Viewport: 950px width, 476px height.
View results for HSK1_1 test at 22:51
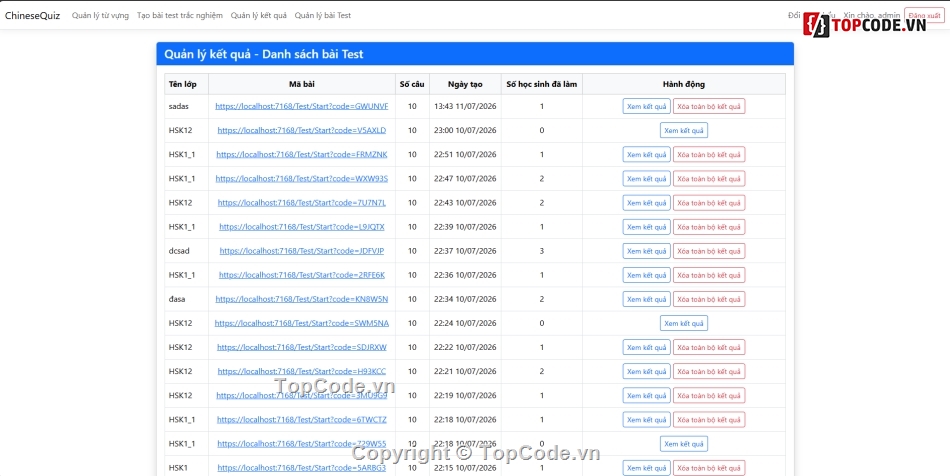point(646,154)
